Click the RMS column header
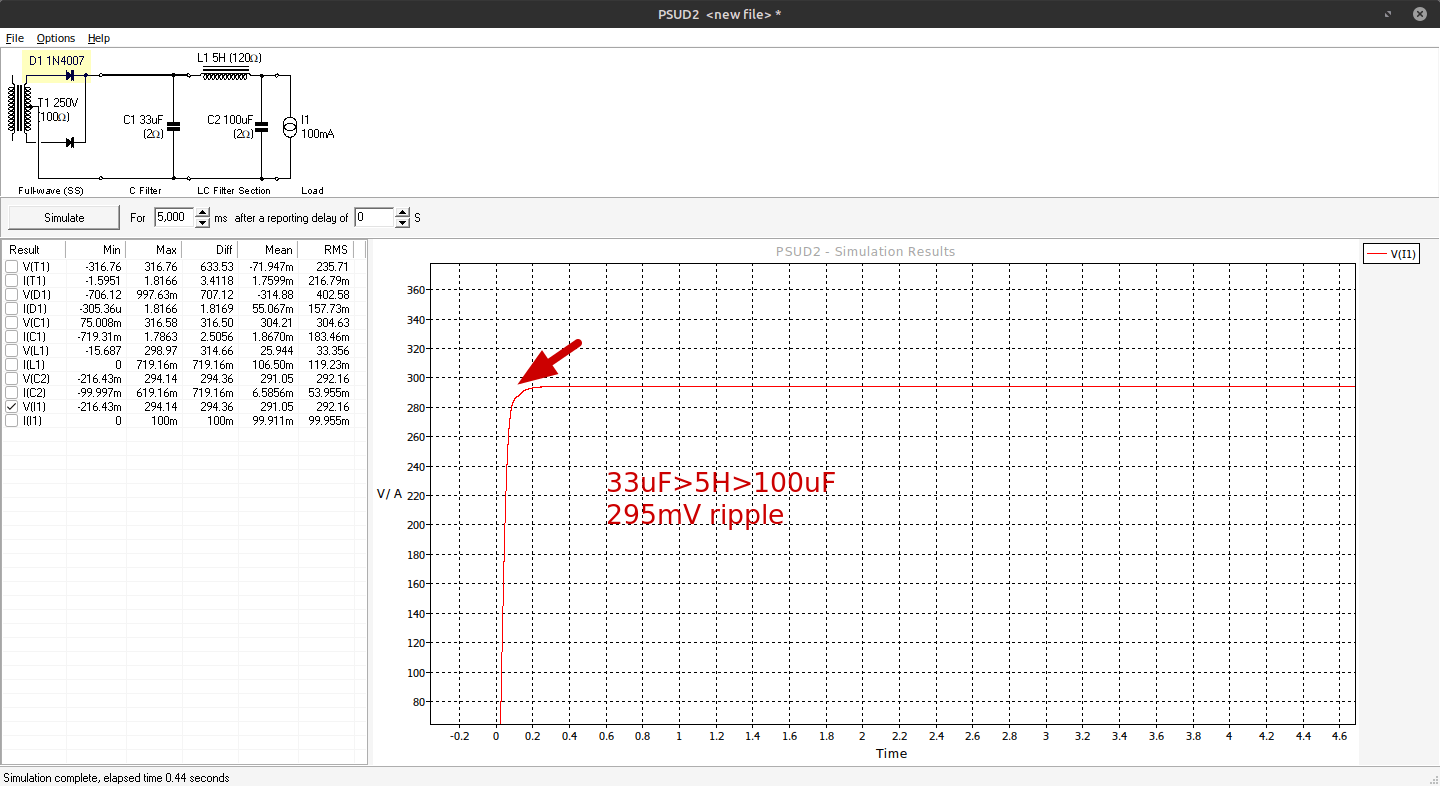Screen dimensions: 1440x786 point(326,250)
